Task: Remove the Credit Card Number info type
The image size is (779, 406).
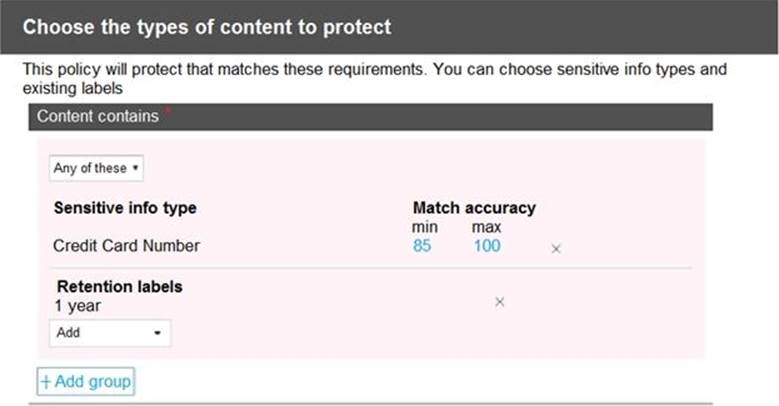Action: [x=556, y=248]
